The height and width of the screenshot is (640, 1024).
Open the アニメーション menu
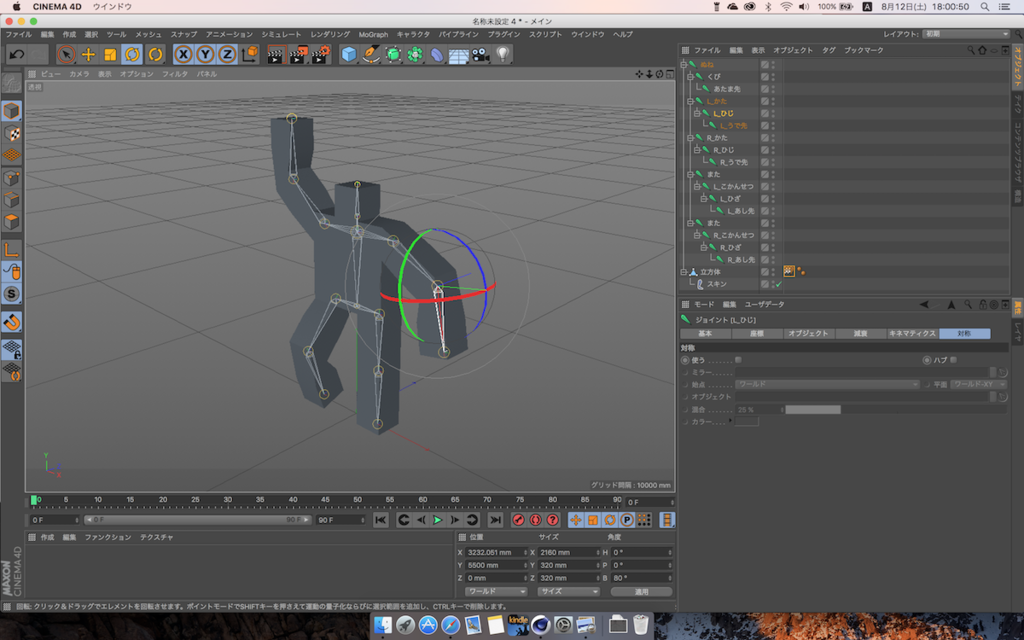229,34
